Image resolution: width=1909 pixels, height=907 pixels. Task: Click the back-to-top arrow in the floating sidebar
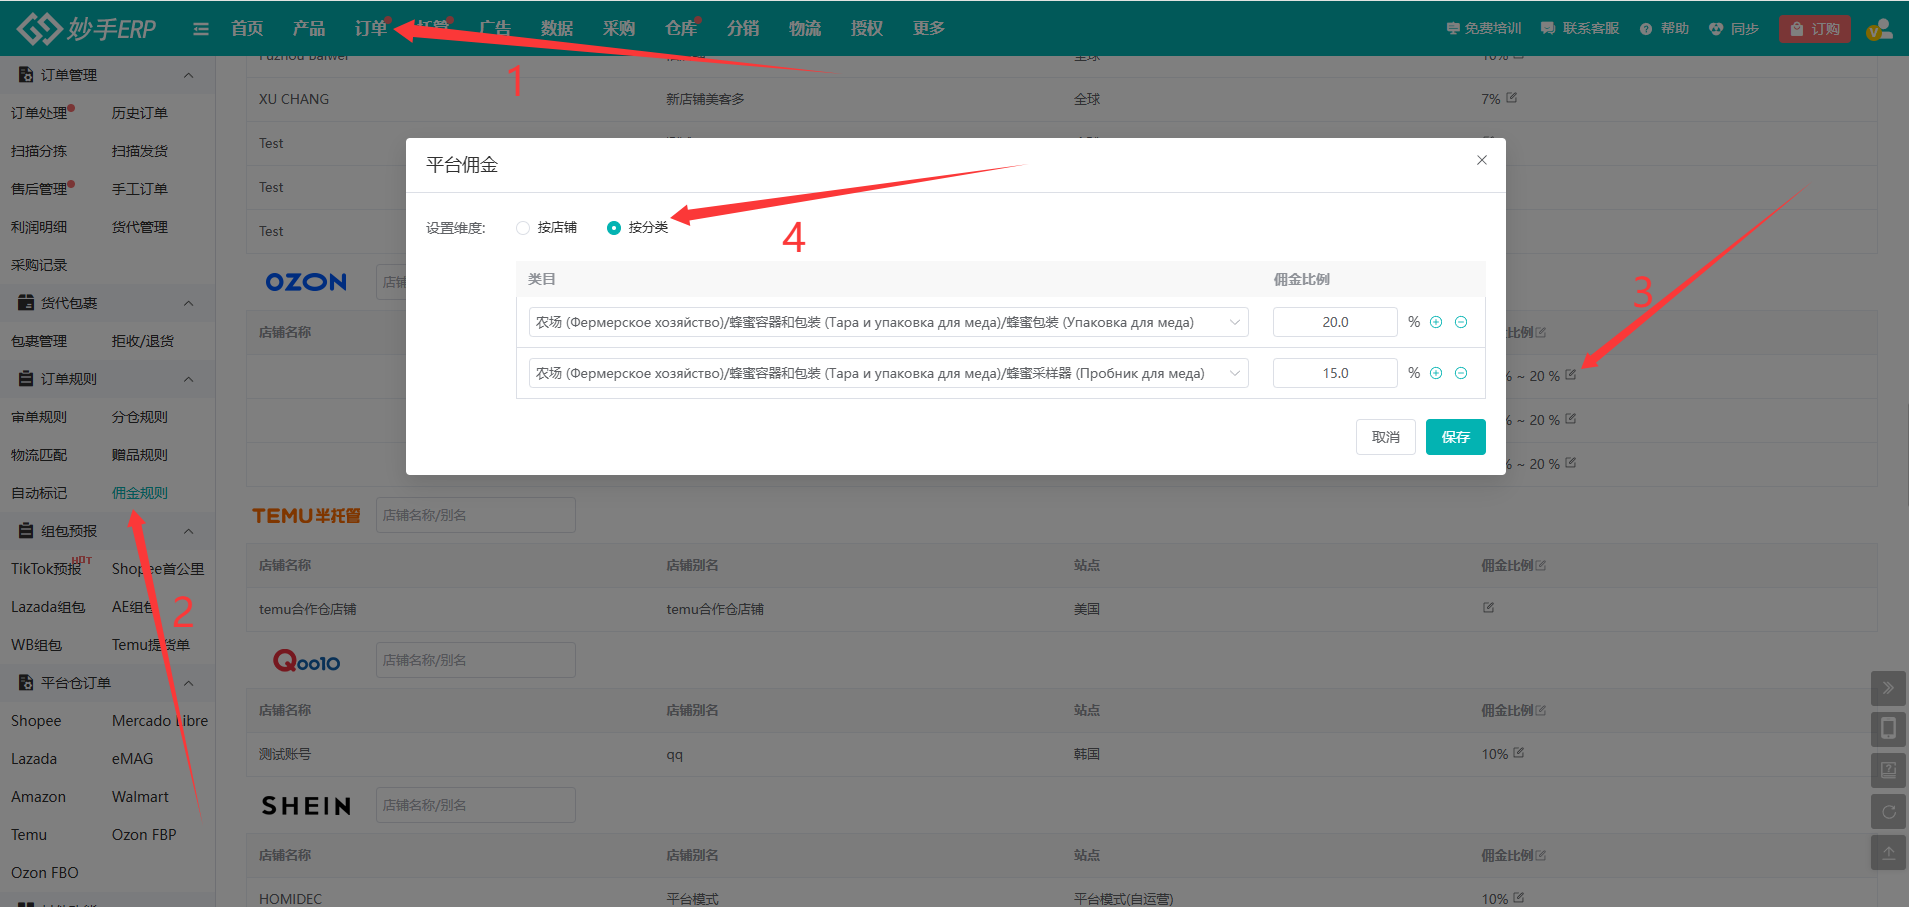(x=1888, y=853)
